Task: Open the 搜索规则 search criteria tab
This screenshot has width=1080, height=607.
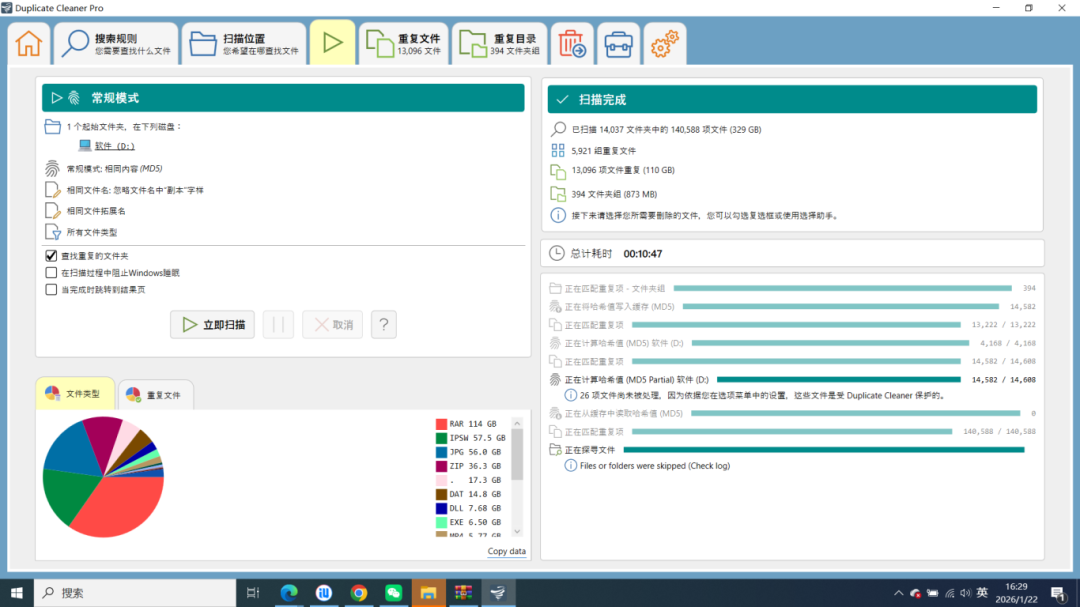Action: [116, 43]
